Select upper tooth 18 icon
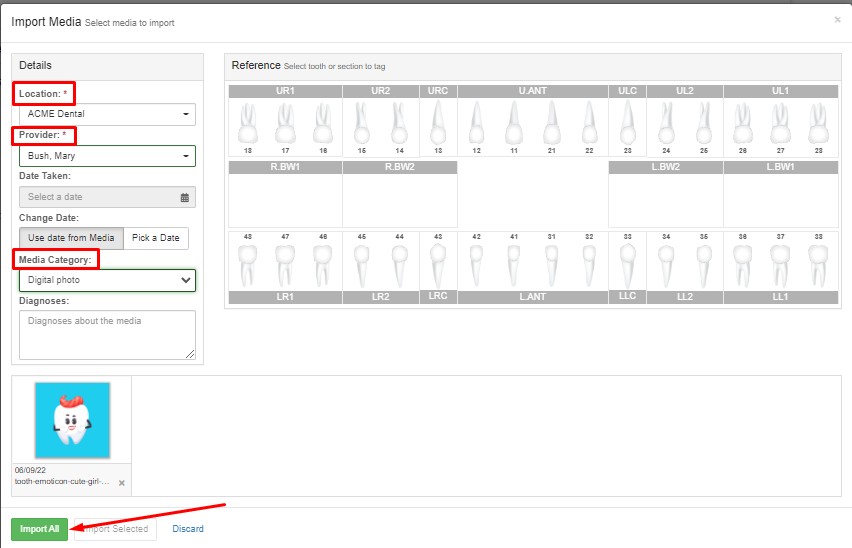The width and height of the screenshot is (852, 548). 248,124
